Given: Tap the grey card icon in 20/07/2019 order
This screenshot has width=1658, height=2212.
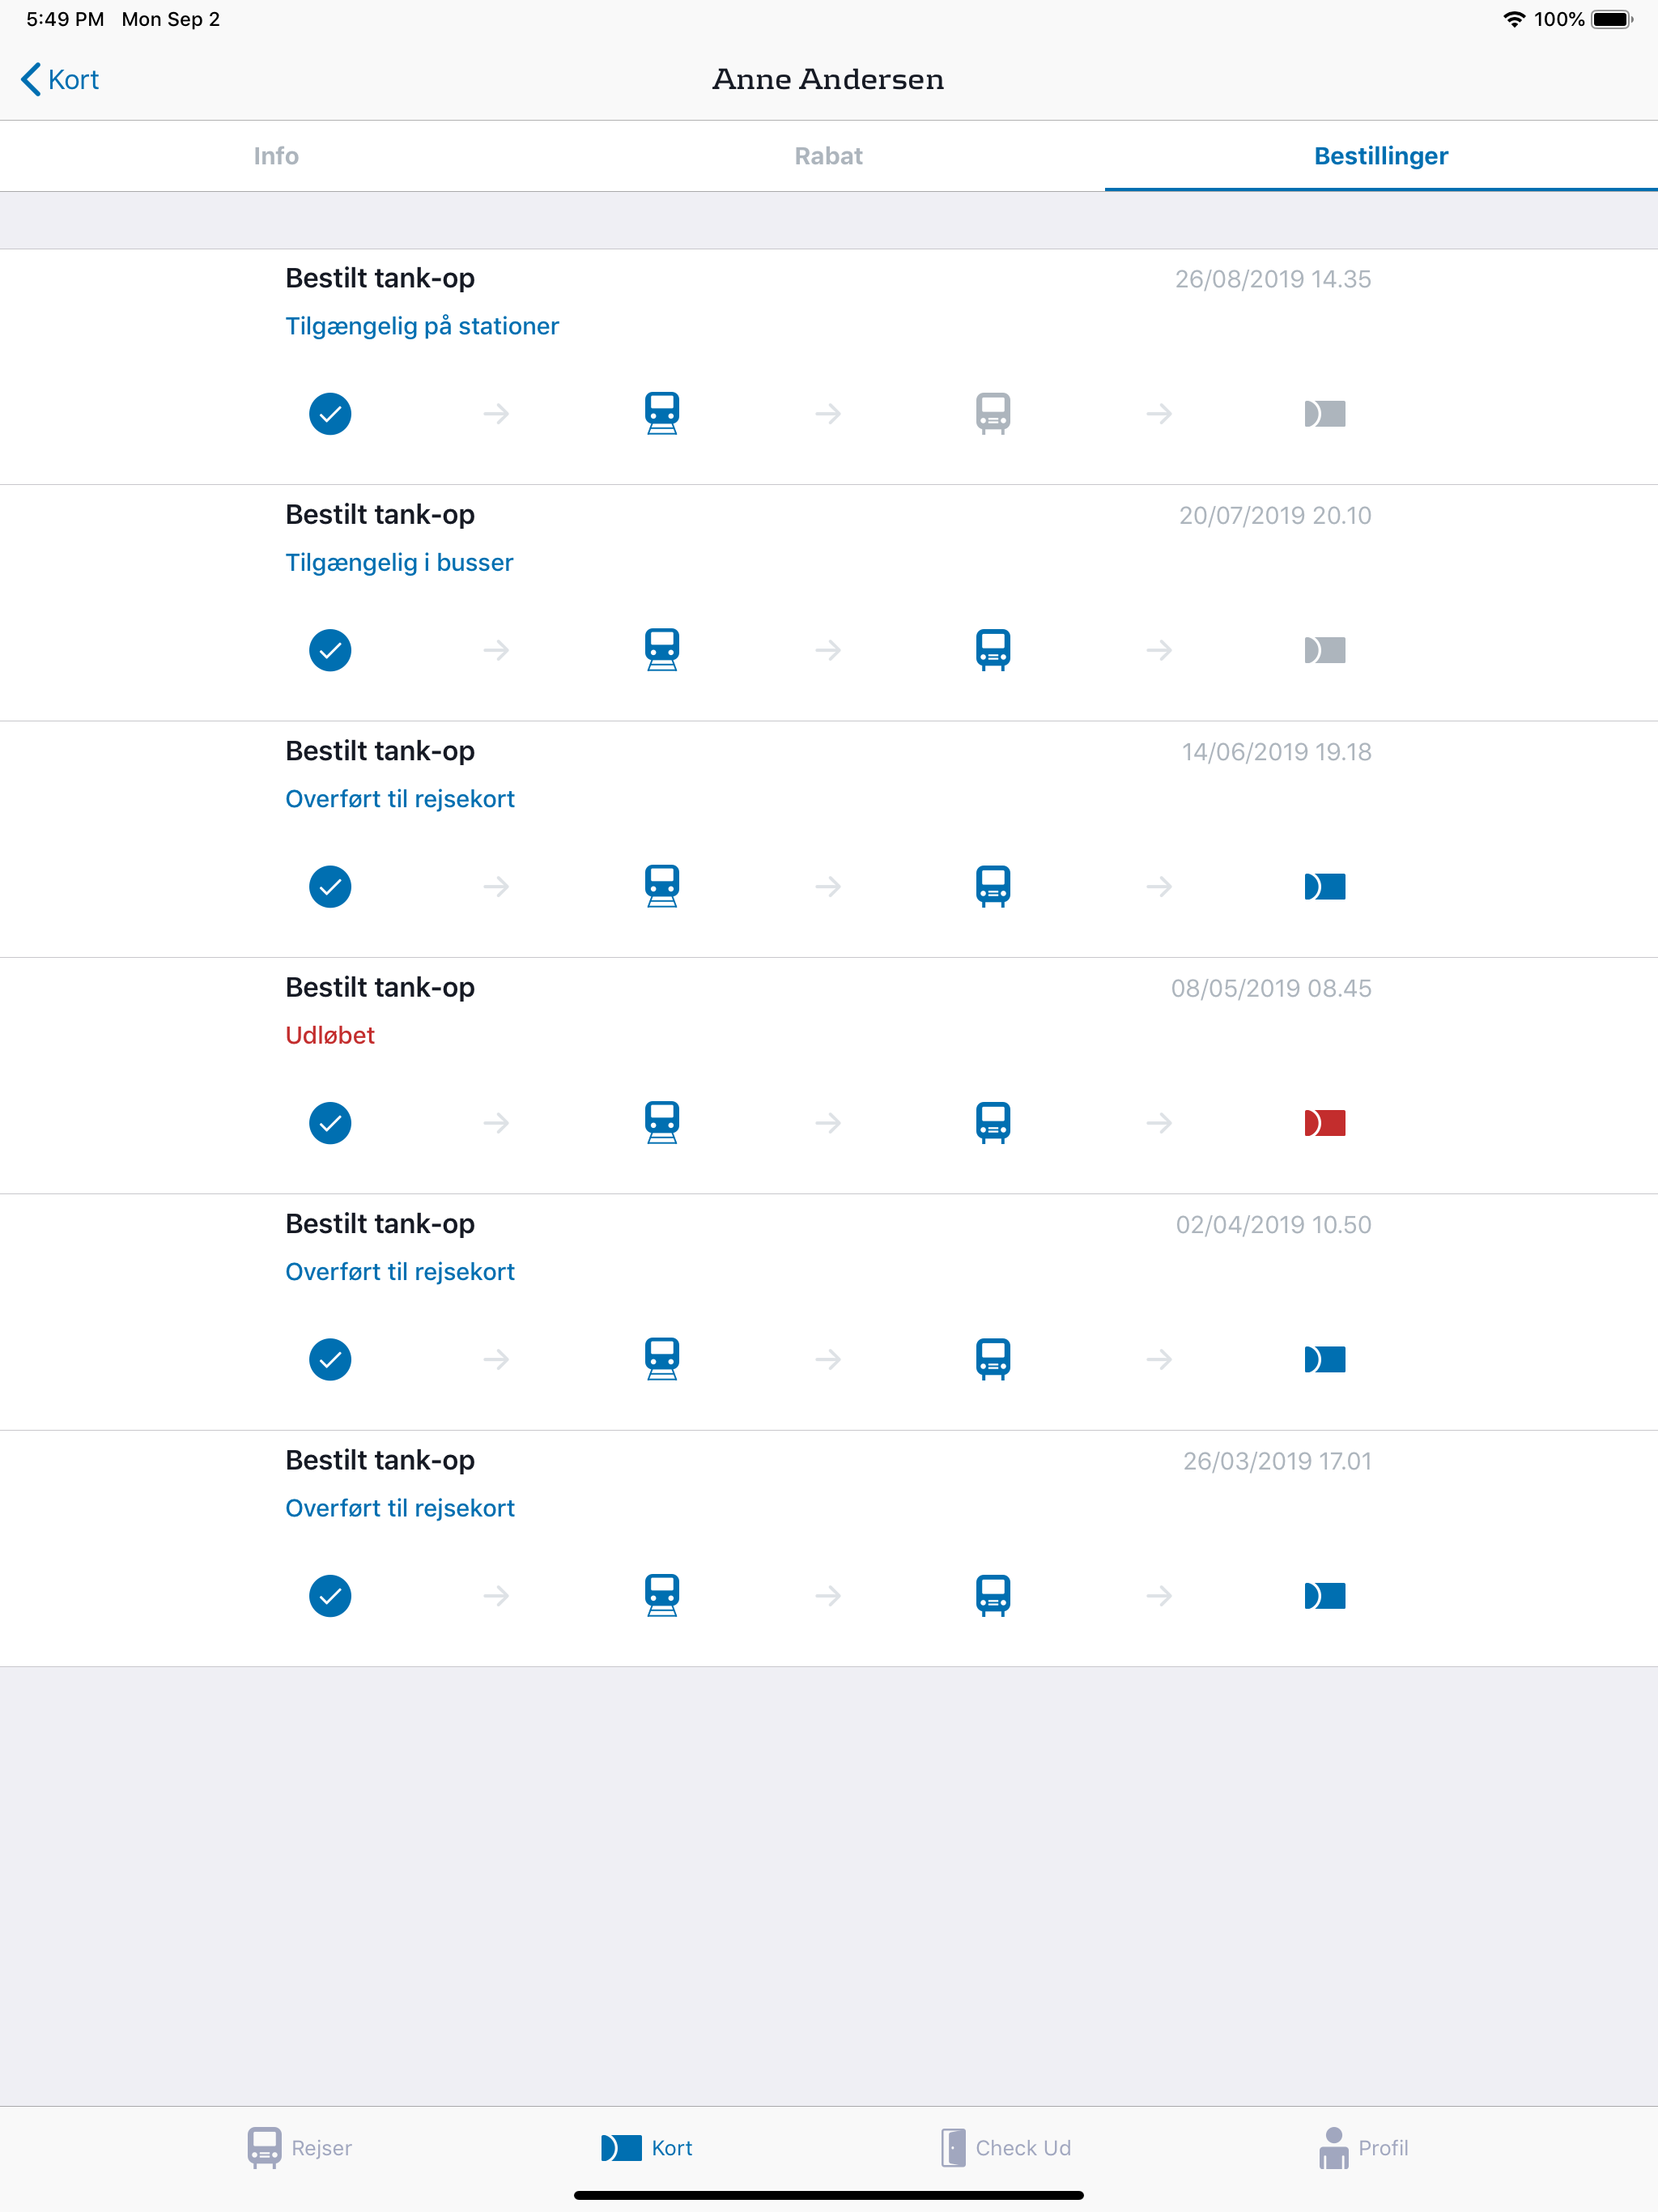Looking at the screenshot, I should click(1325, 650).
